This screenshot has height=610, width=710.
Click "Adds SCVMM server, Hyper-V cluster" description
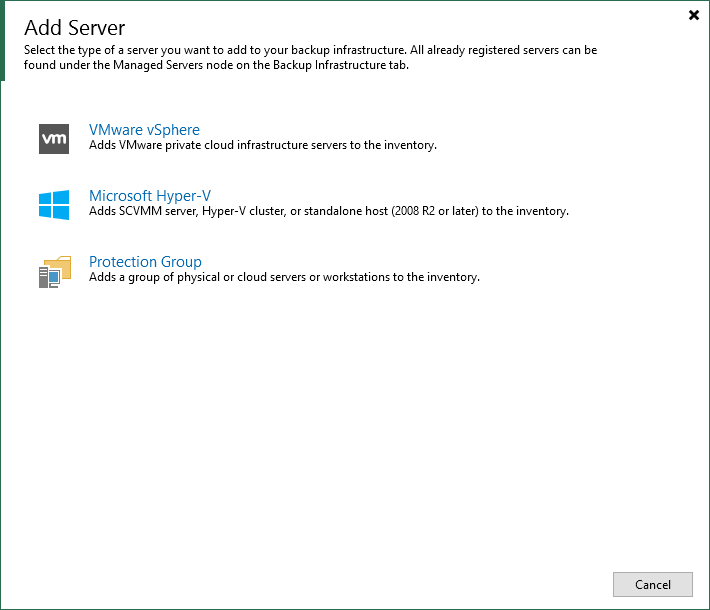click(329, 211)
